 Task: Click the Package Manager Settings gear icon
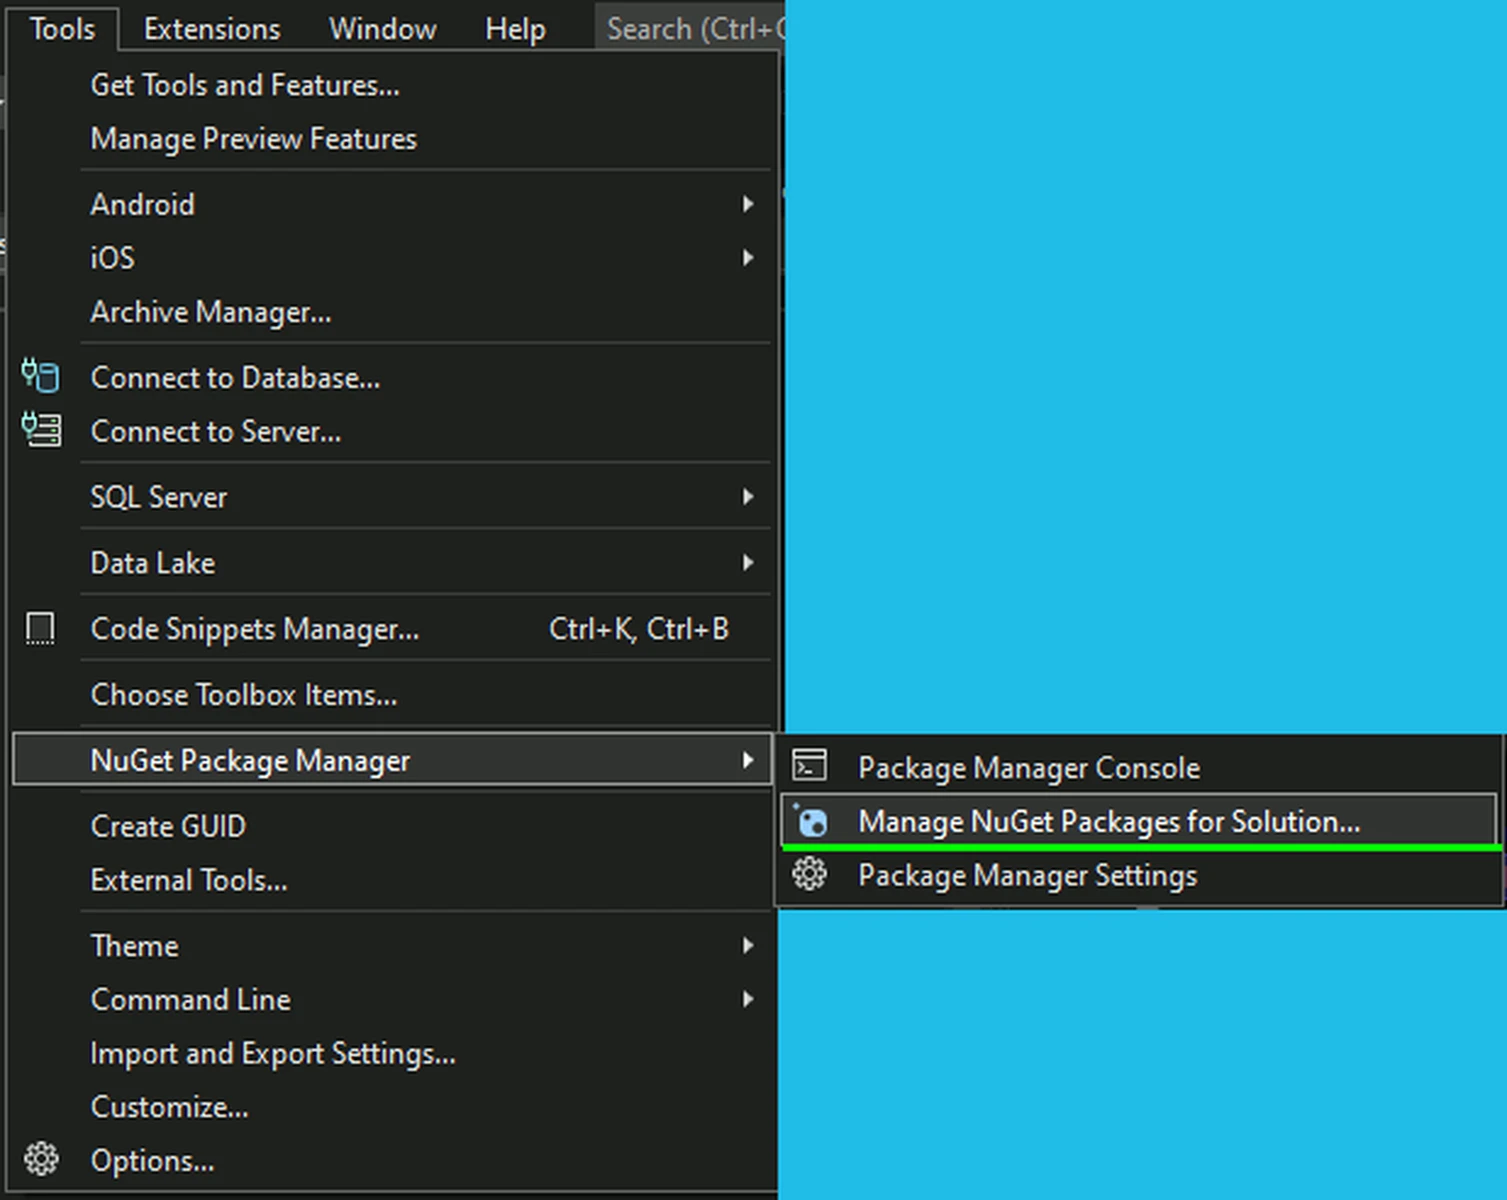[811, 874]
